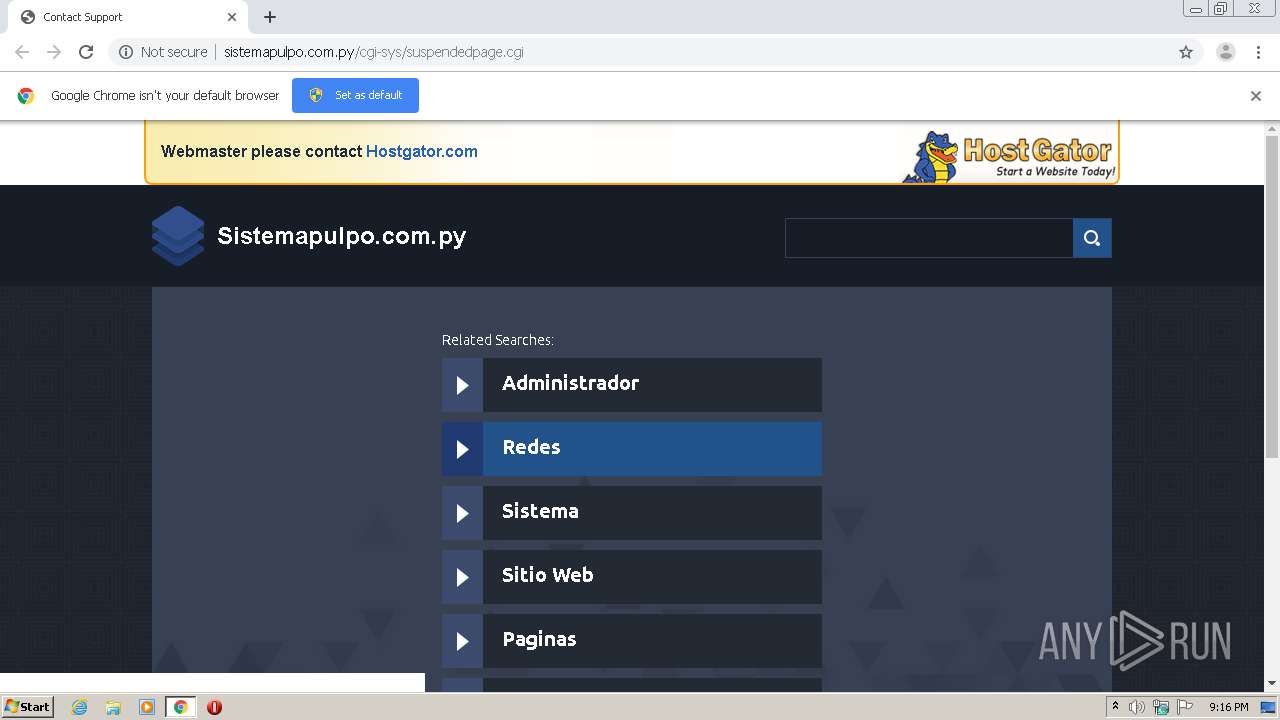Click the address bar URL
1280x720 pixels.
tap(374, 52)
